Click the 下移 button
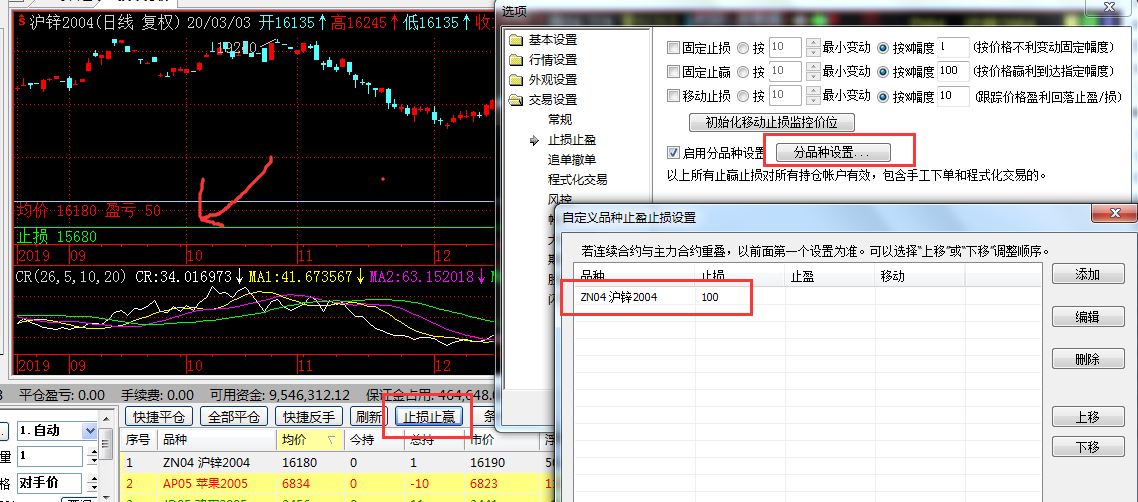Screen dimensions: 1138x502 [x=1088, y=447]
